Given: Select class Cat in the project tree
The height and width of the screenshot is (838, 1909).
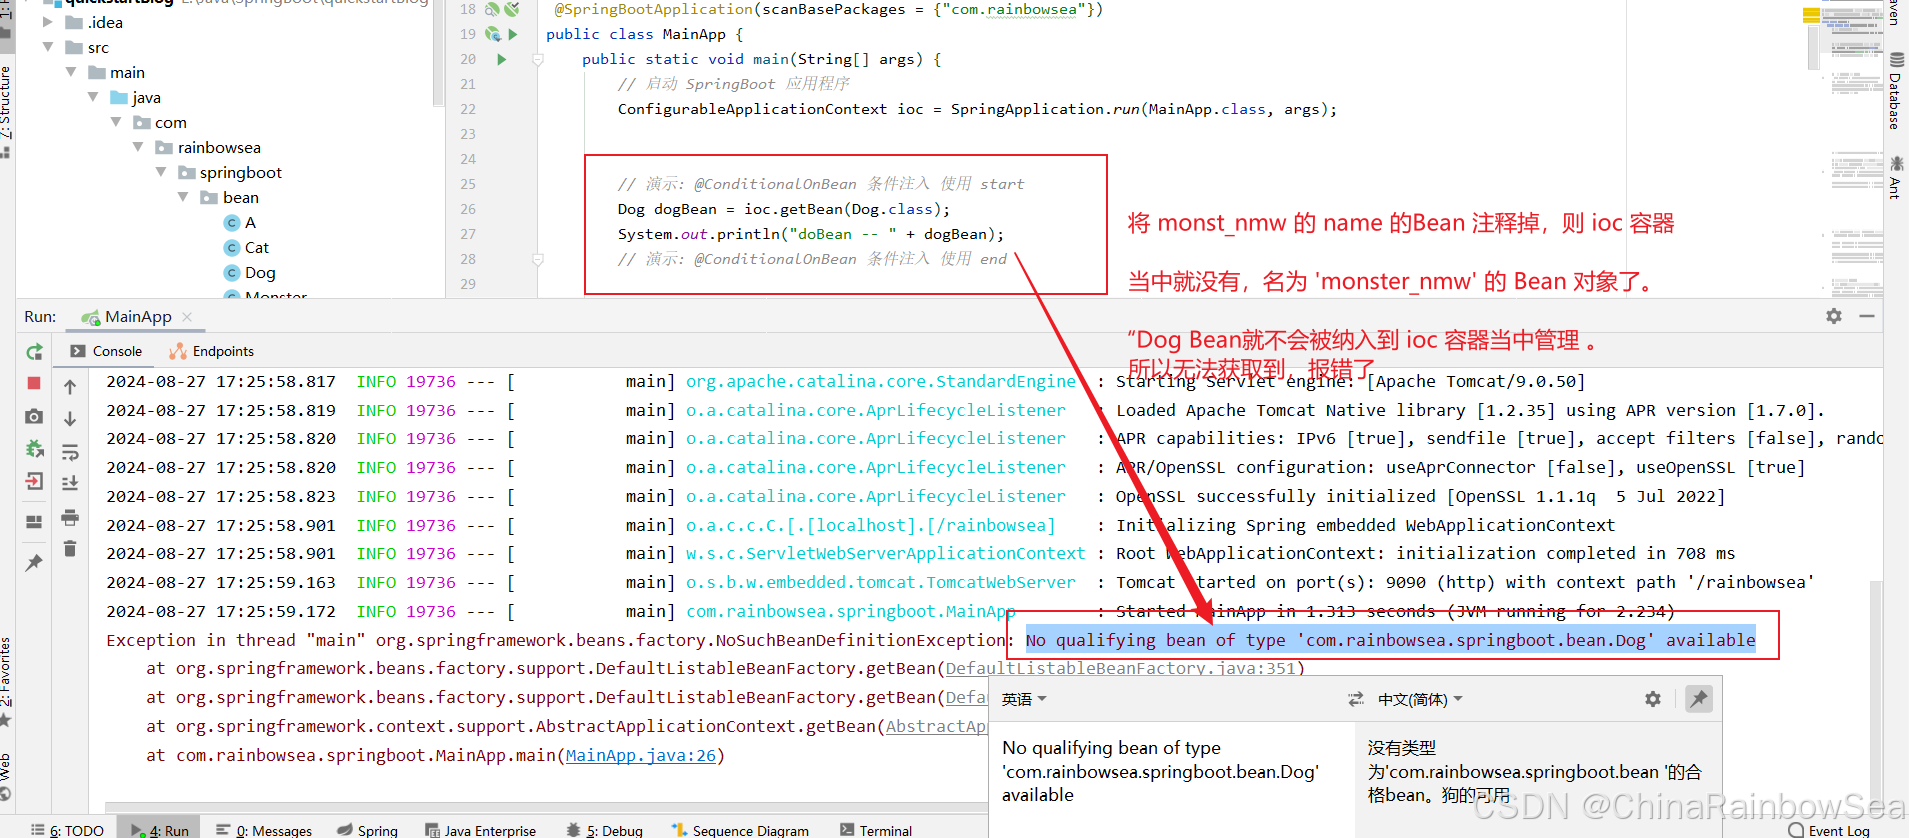Looking at the screenshot, I should [x=246, y=247].
